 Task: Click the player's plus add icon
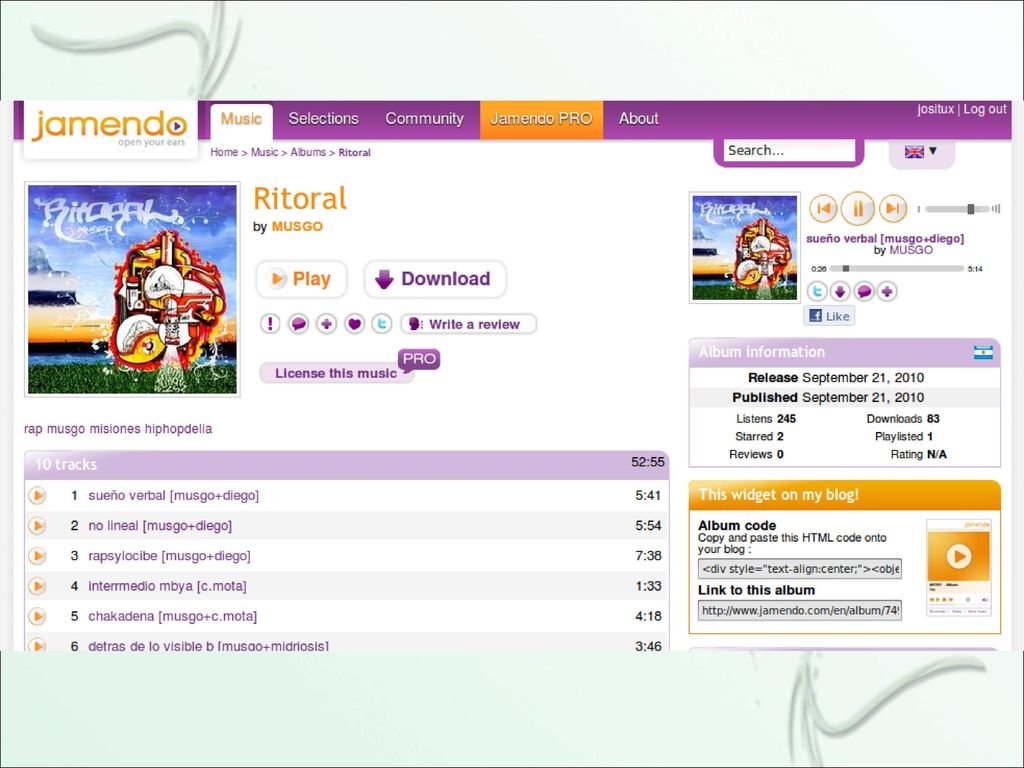(x=887, y=291)
